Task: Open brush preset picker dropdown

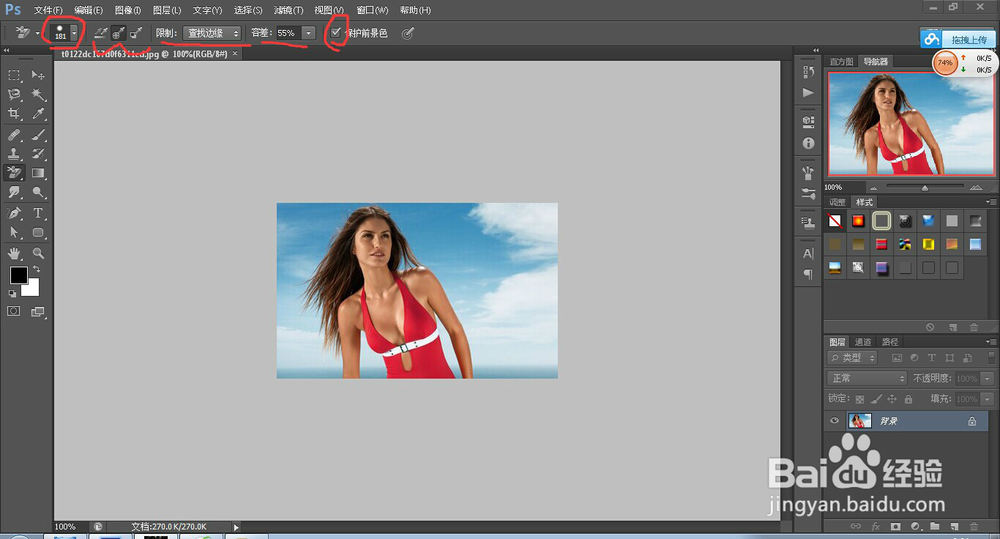Action: [75, 33]
